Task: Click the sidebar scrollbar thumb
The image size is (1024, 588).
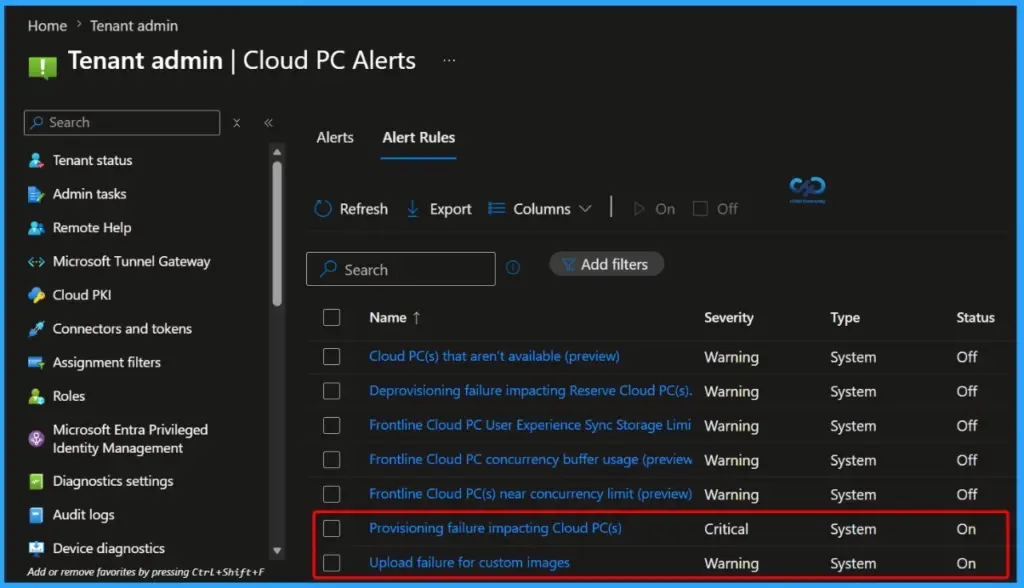Action: pos(277,234)
